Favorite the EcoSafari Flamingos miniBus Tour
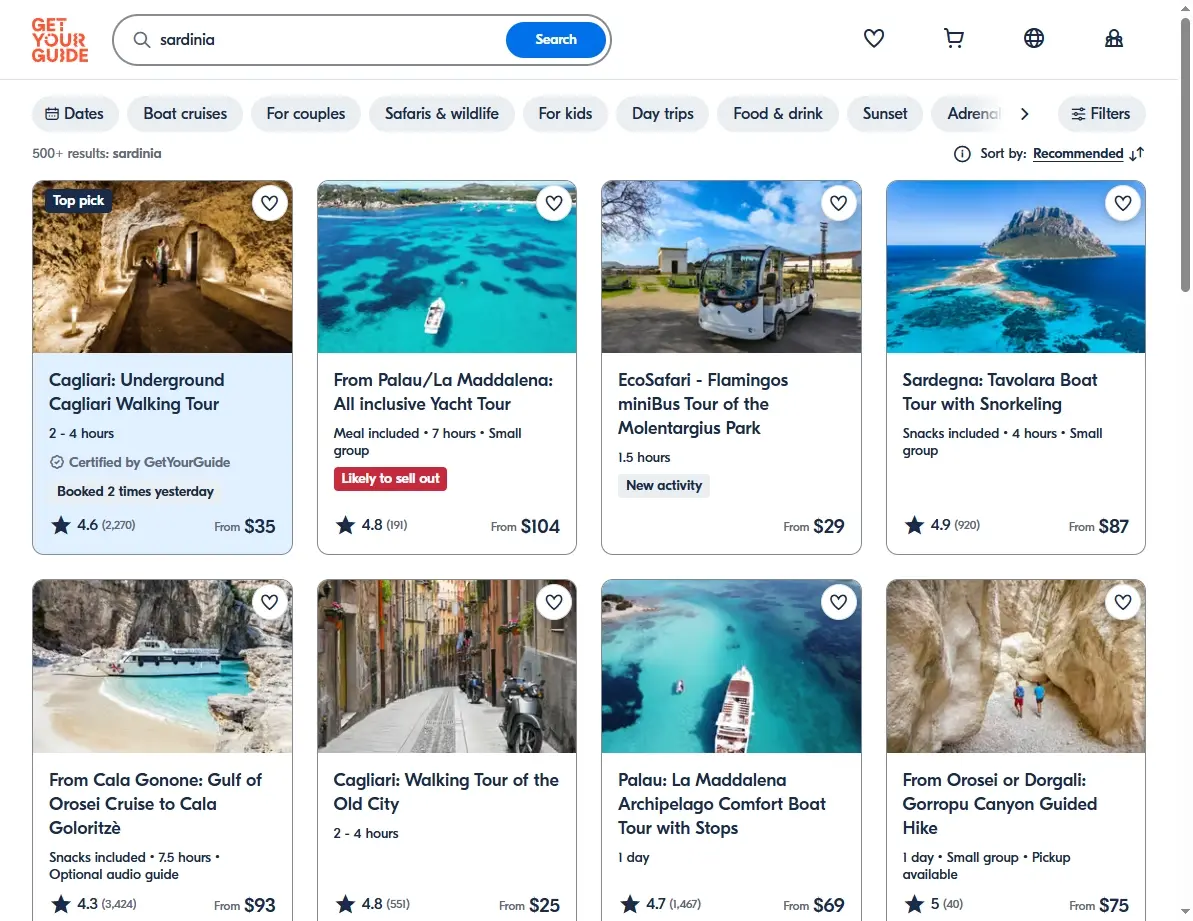1193x921 pixels. tap(838, 203)
